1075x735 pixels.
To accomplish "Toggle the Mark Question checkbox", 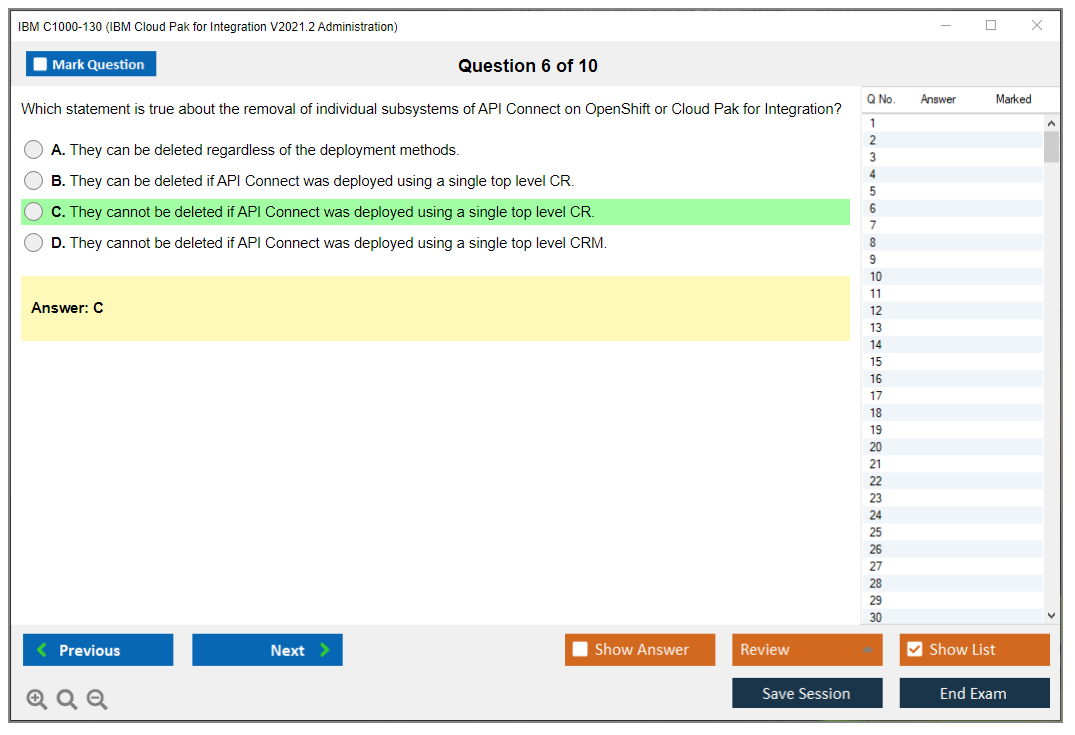I will point(40,64).
